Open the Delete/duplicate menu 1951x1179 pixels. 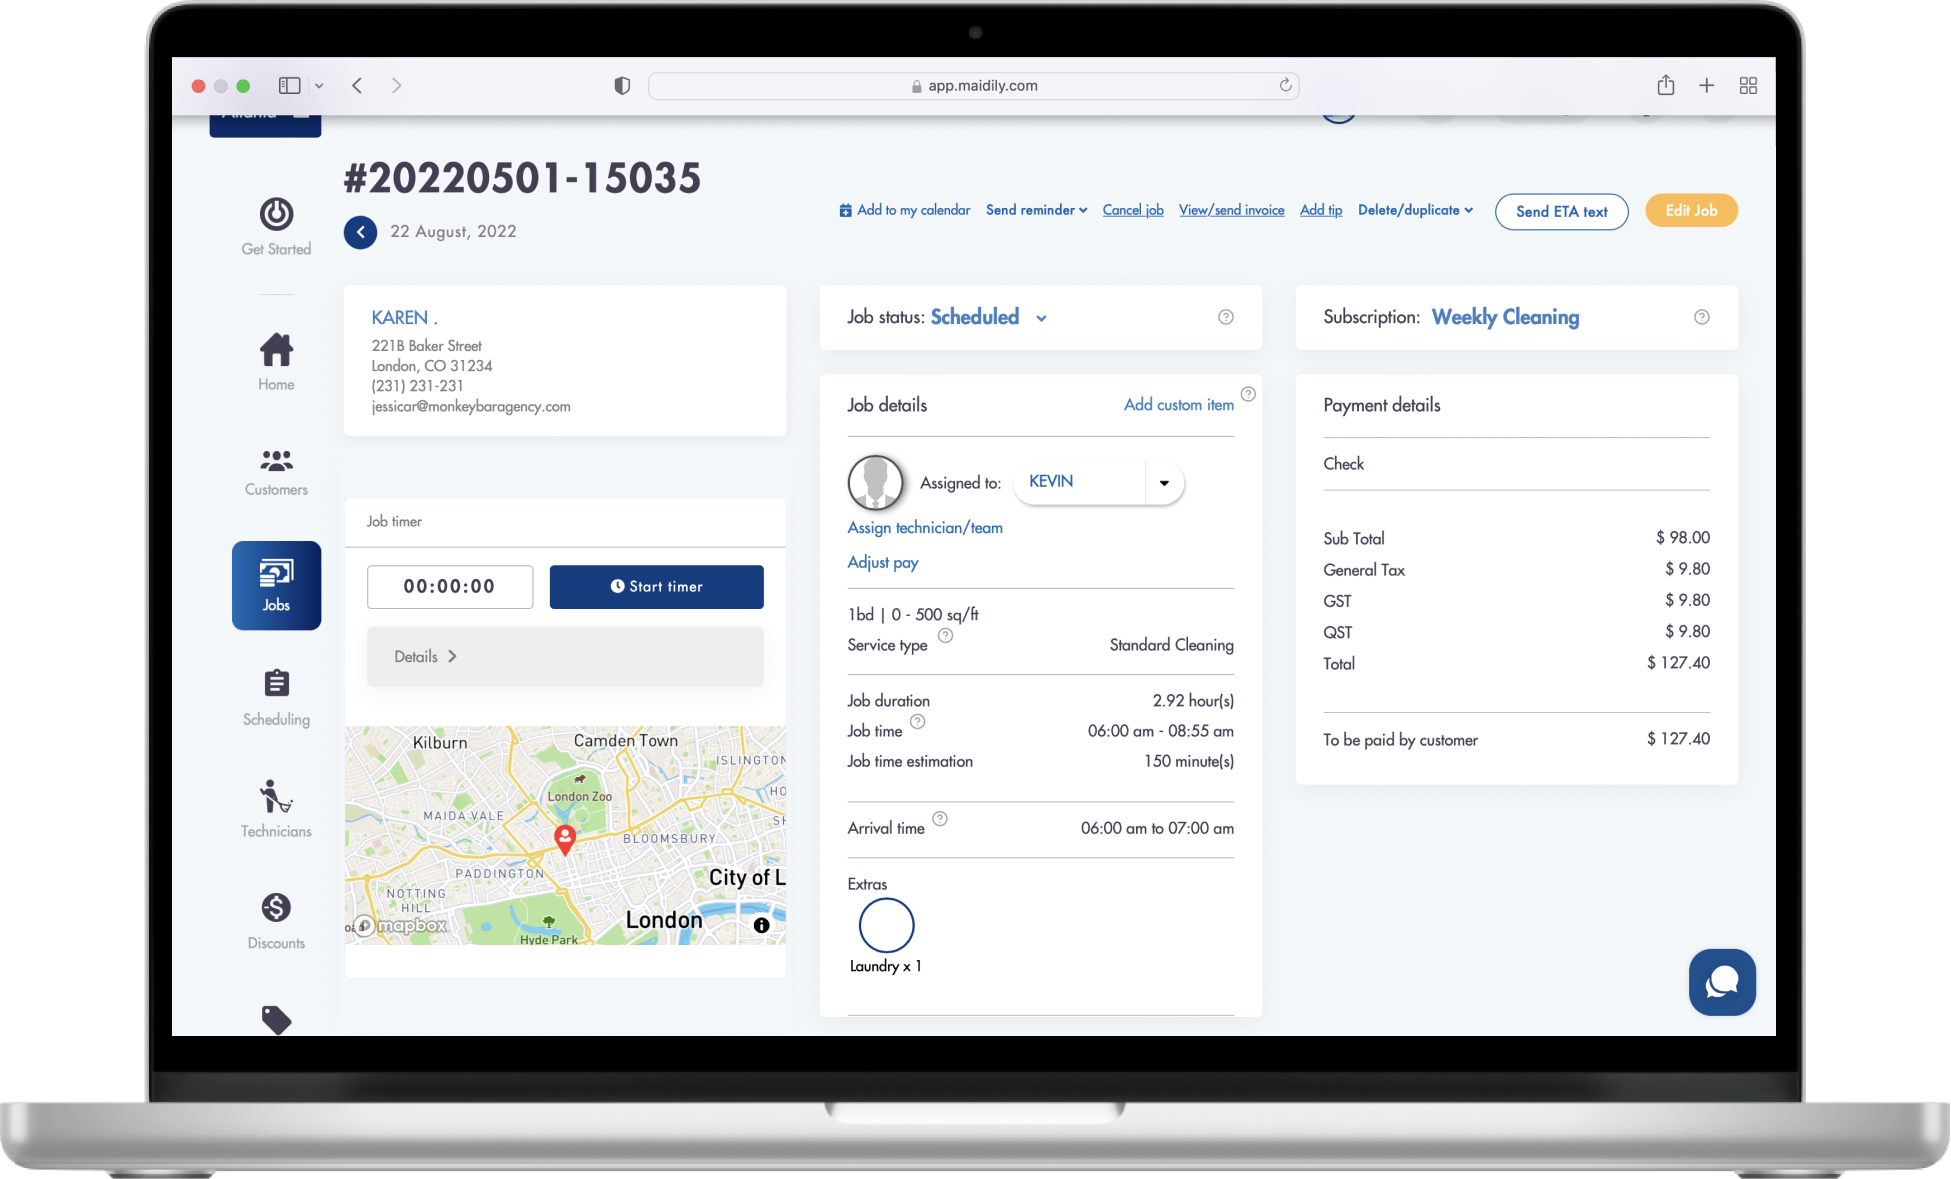[1414, 210]
